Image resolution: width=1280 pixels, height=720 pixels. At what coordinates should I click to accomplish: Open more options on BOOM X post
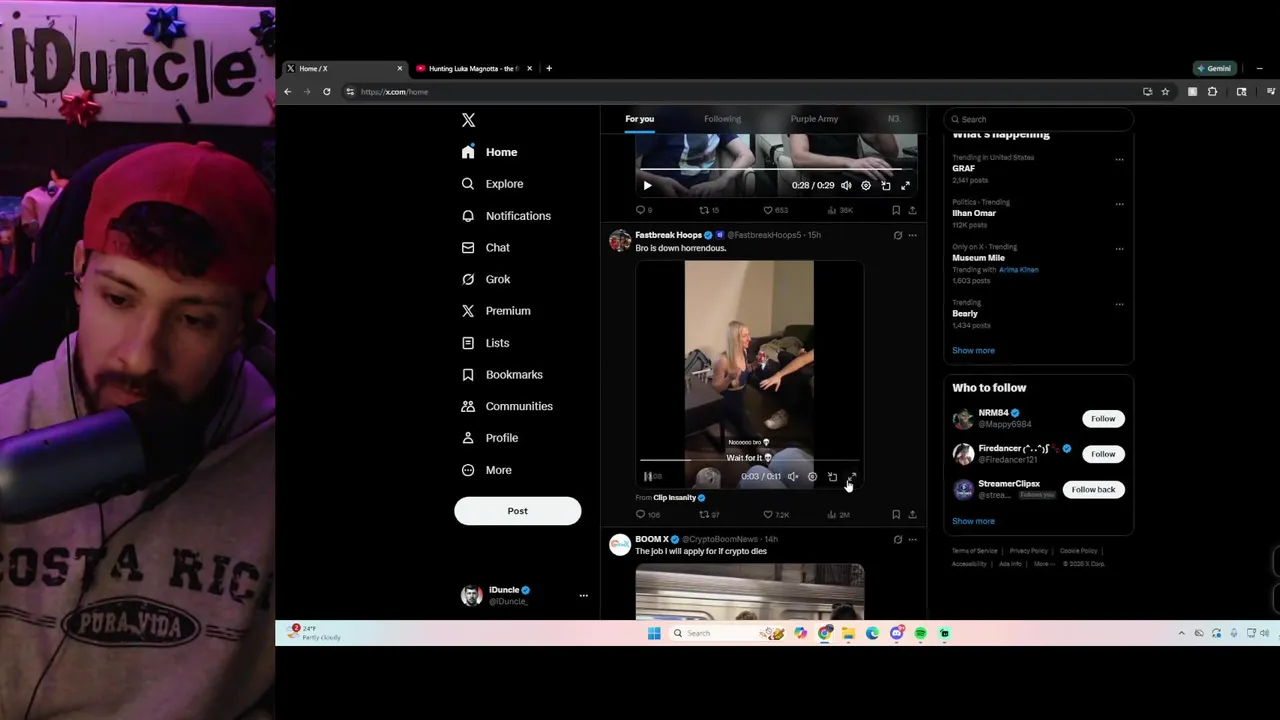click(x=912, y=539)
